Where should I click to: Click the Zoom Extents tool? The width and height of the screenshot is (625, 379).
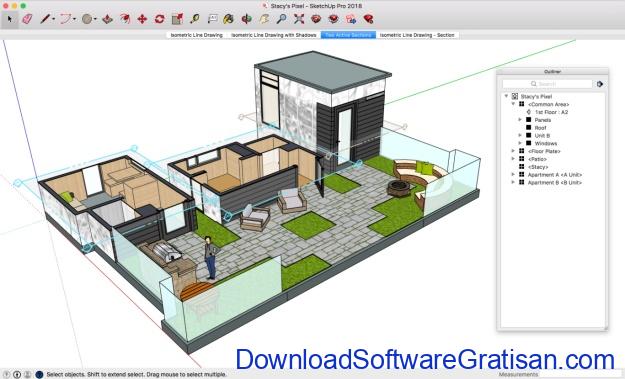click(x=299, y=19)
